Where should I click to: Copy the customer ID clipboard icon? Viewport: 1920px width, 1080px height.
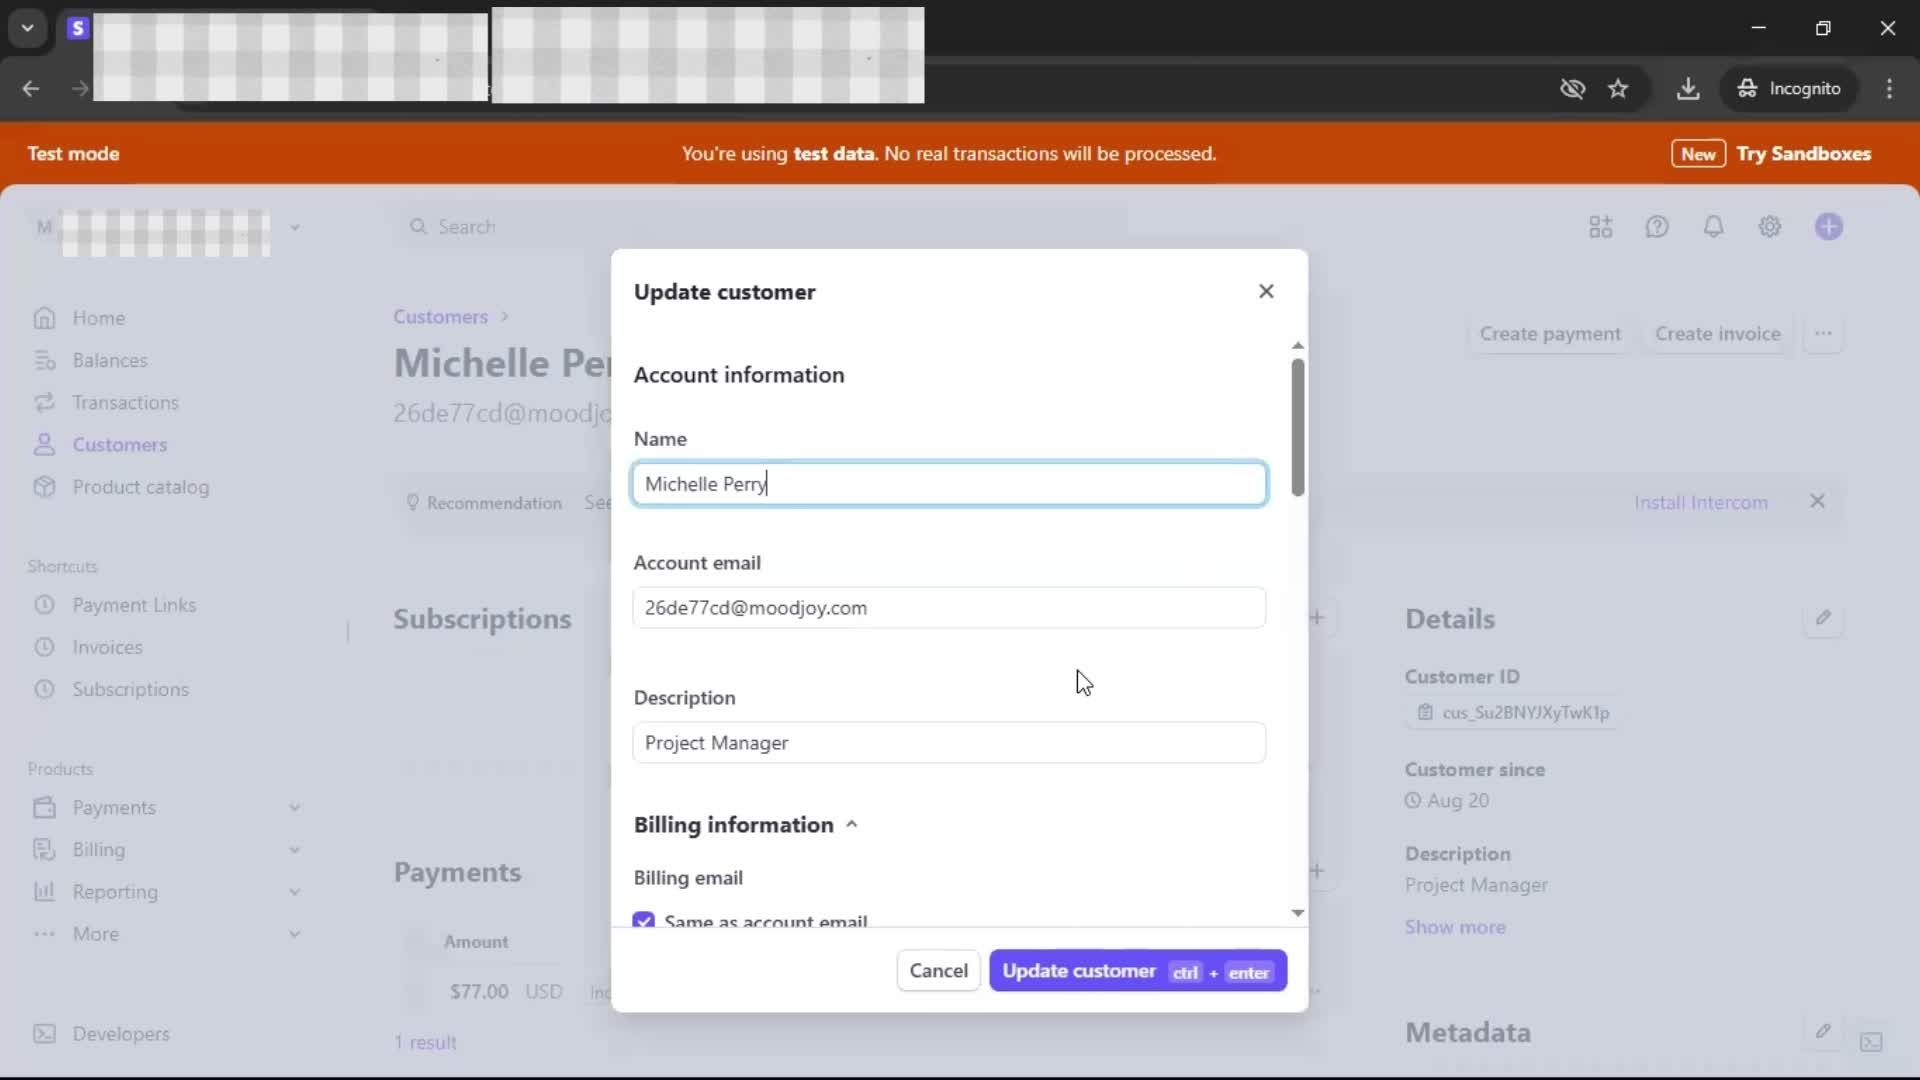1425,712
